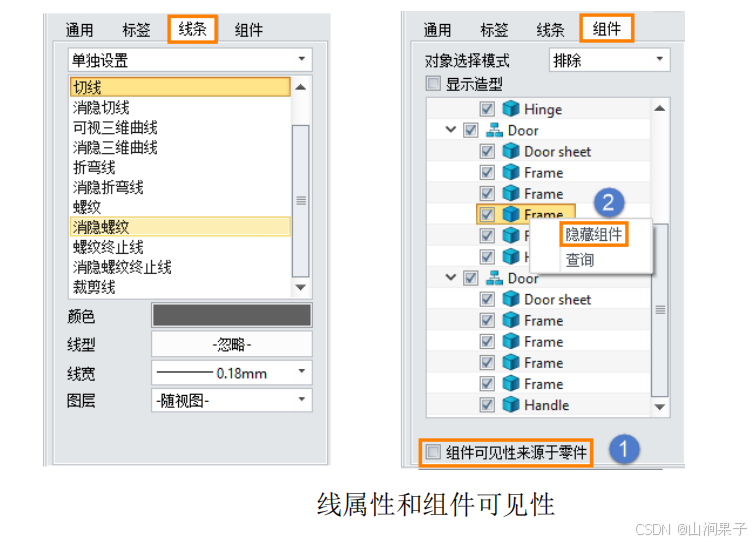Click the line list's scroll-up arrow

(x=301, y=87)
